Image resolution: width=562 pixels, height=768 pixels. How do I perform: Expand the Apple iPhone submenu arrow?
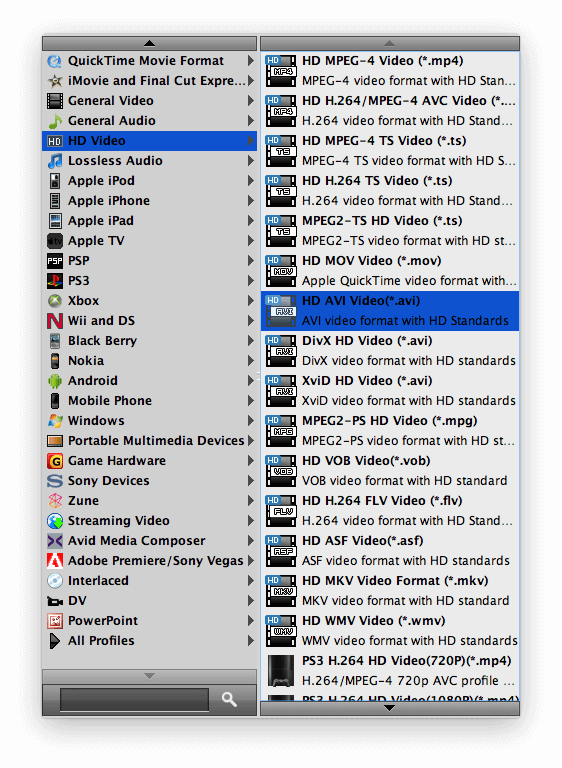[251, 201]
